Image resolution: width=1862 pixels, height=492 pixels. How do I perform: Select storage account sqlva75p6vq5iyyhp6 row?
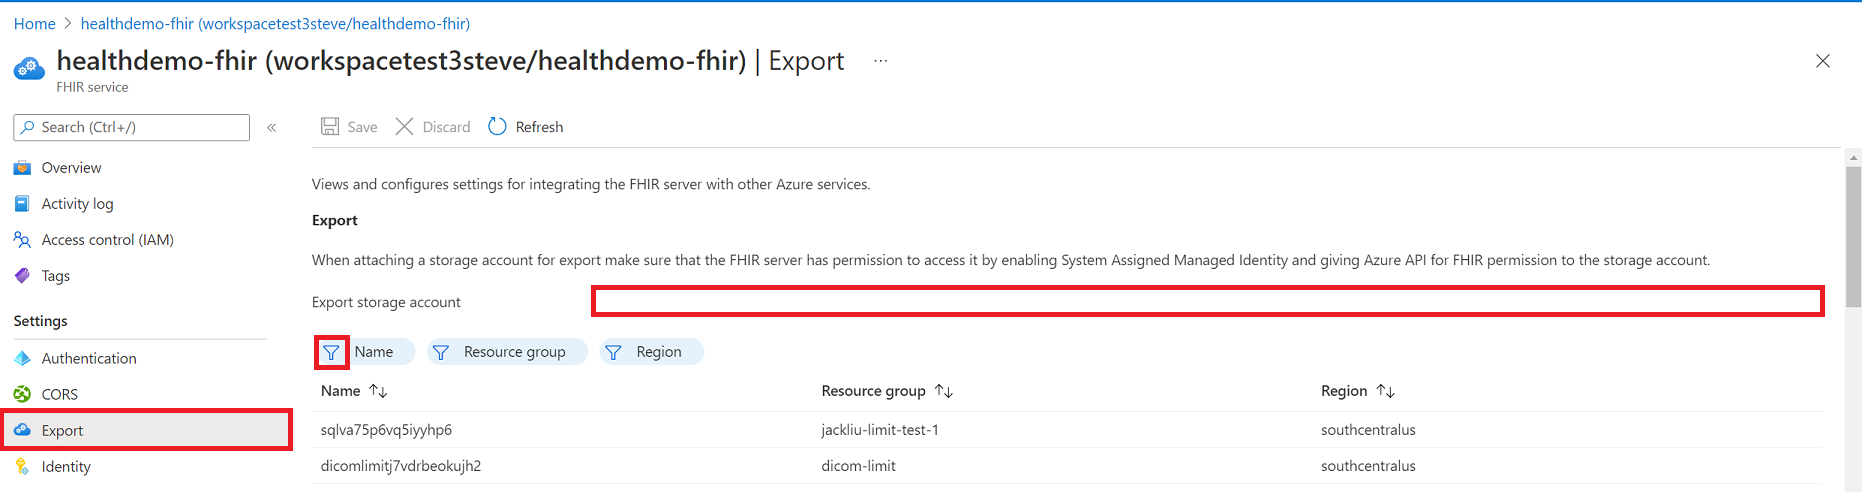[386, 430]
